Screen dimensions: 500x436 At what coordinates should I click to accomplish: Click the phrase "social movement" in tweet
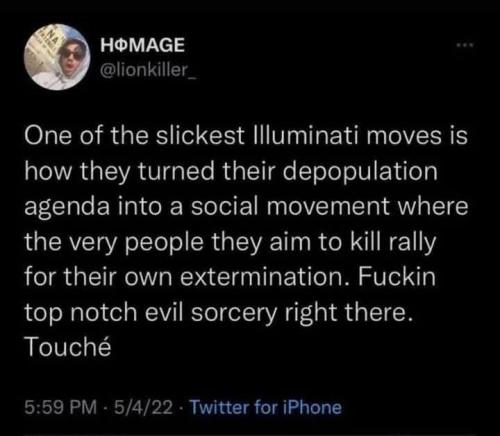coord(290,206)
